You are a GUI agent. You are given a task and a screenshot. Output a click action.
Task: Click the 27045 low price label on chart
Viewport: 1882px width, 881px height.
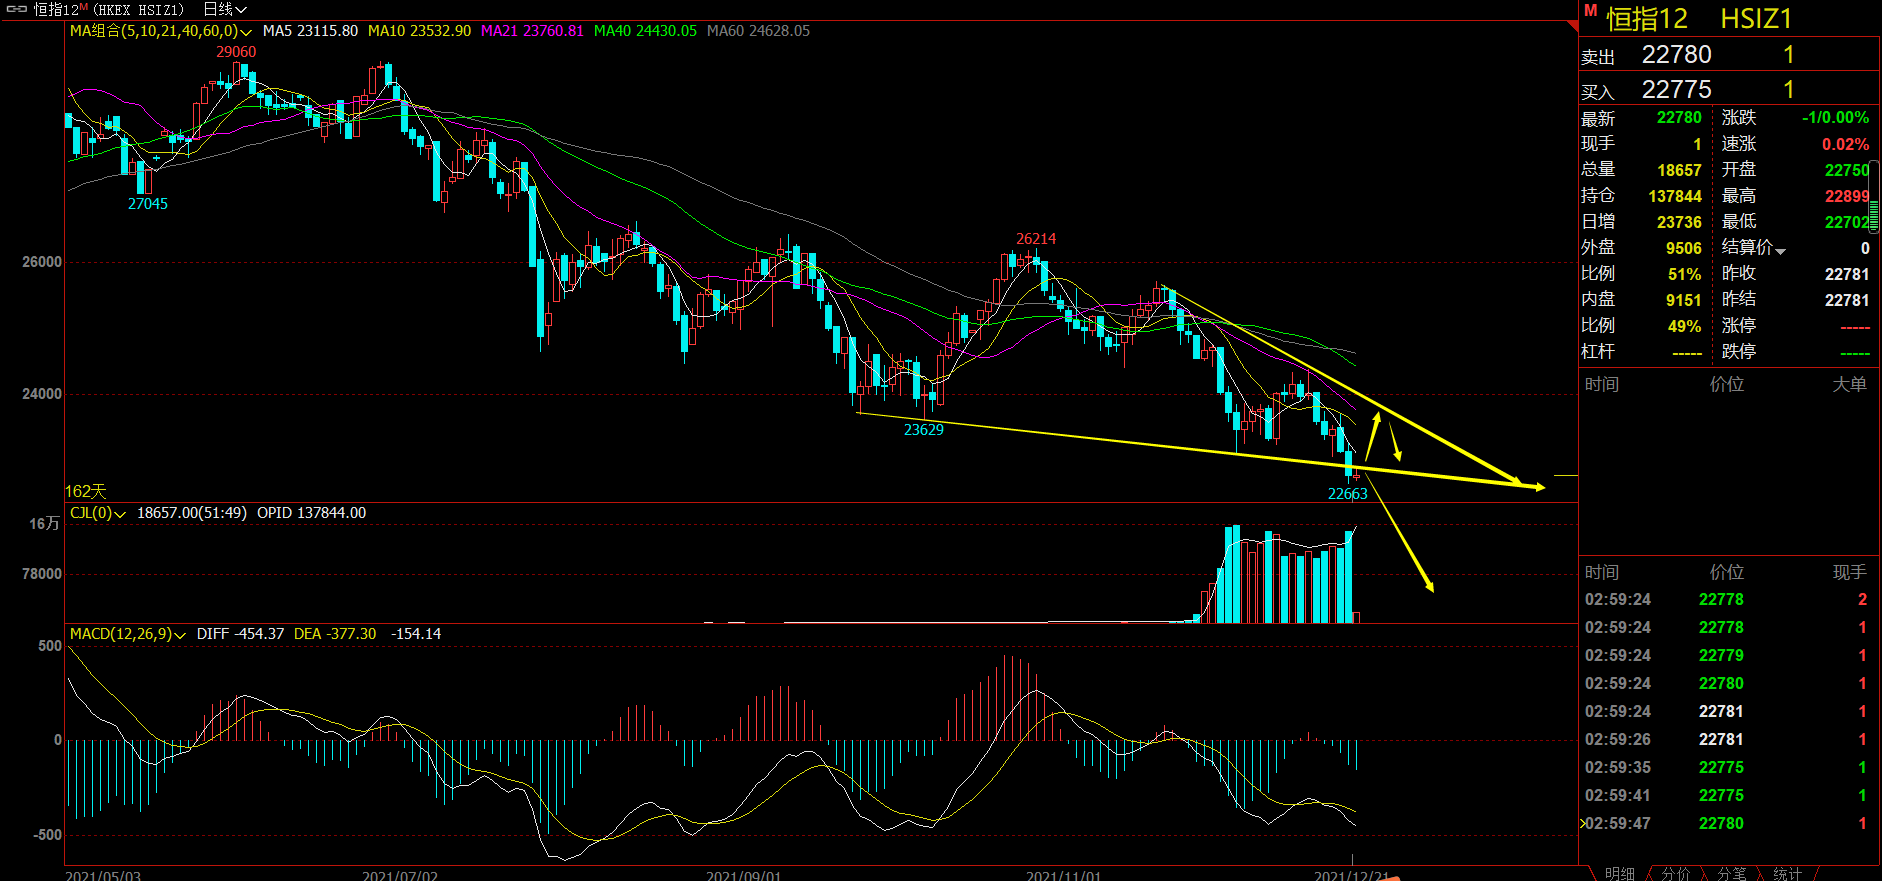(x=148, y=204)
